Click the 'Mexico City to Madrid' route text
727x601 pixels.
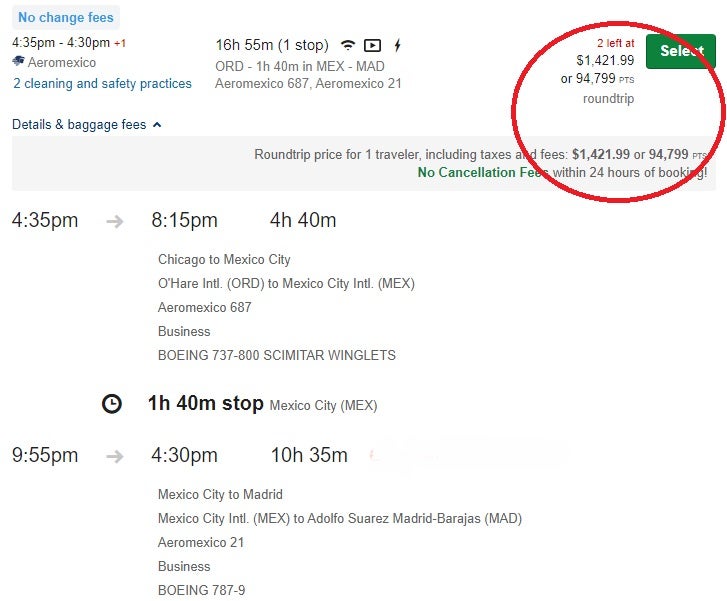(x=220, y=494)
